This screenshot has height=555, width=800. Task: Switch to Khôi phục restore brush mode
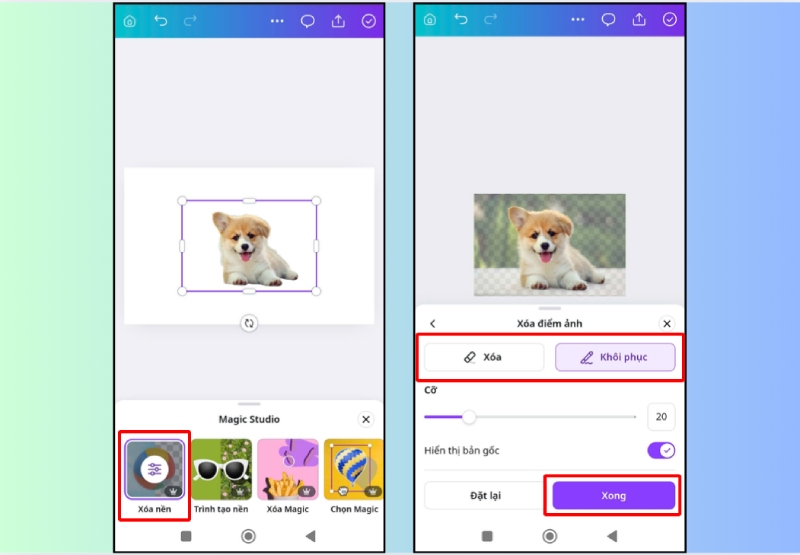coord(615,357)
